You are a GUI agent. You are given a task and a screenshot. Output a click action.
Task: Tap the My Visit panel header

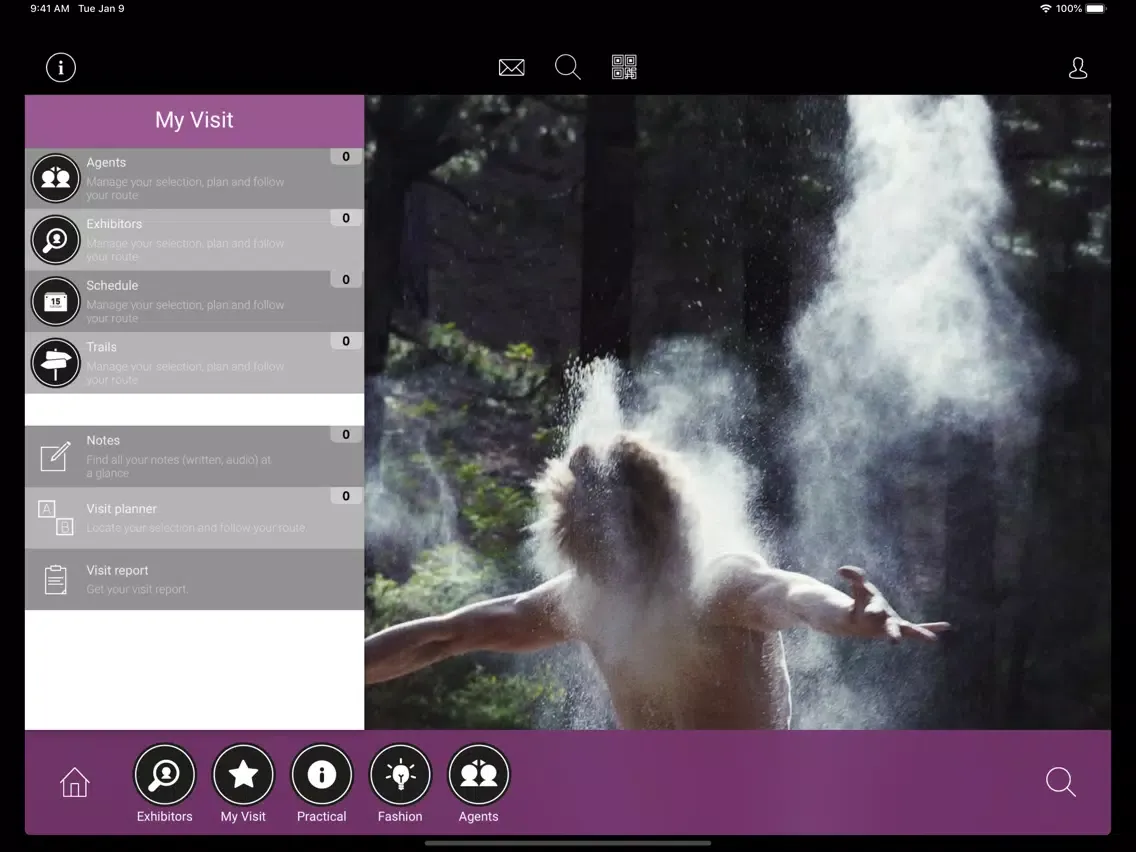click(x=194, y=121)
